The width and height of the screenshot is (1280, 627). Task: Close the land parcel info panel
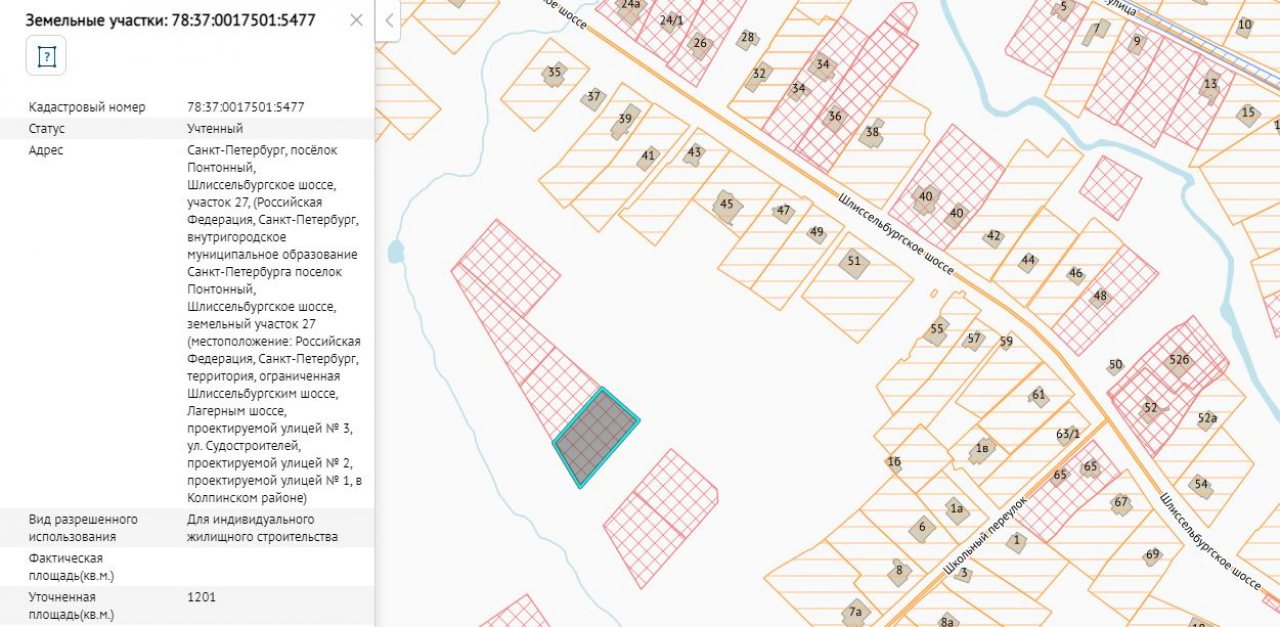click(x=356, y=20)
